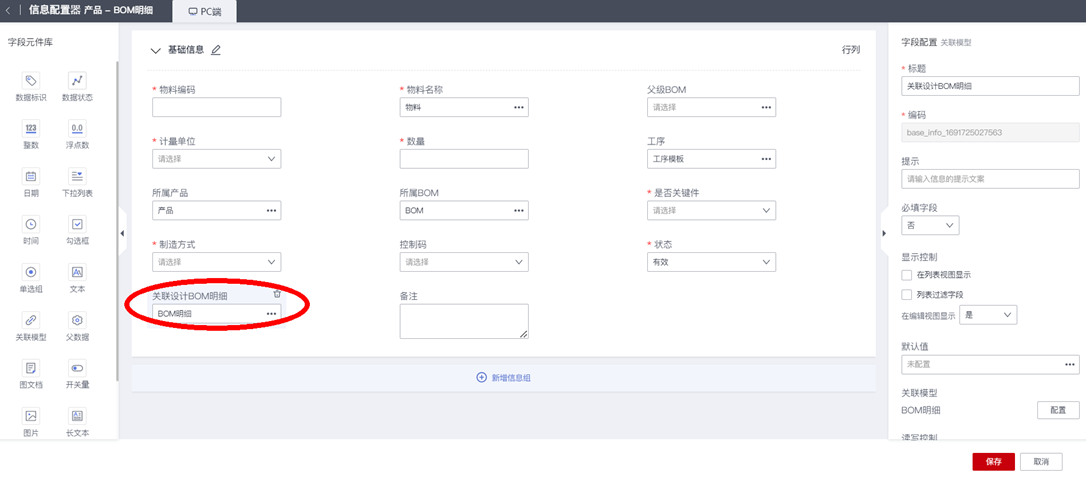Click the 配置 button for 关联模型
1086x477 pixels.
pyautogui.click(x=1058, y=410)
